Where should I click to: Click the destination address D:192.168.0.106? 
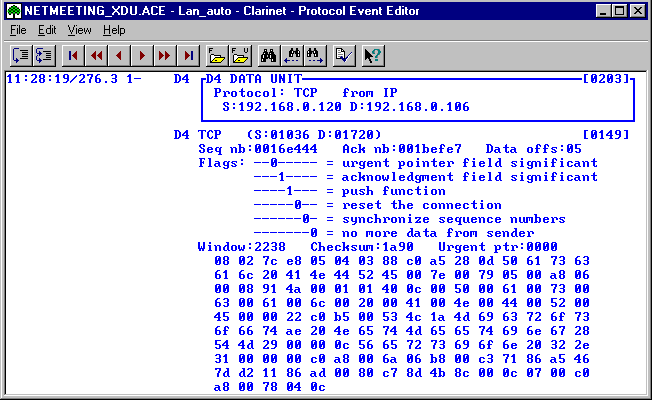[x=410, y=107]
